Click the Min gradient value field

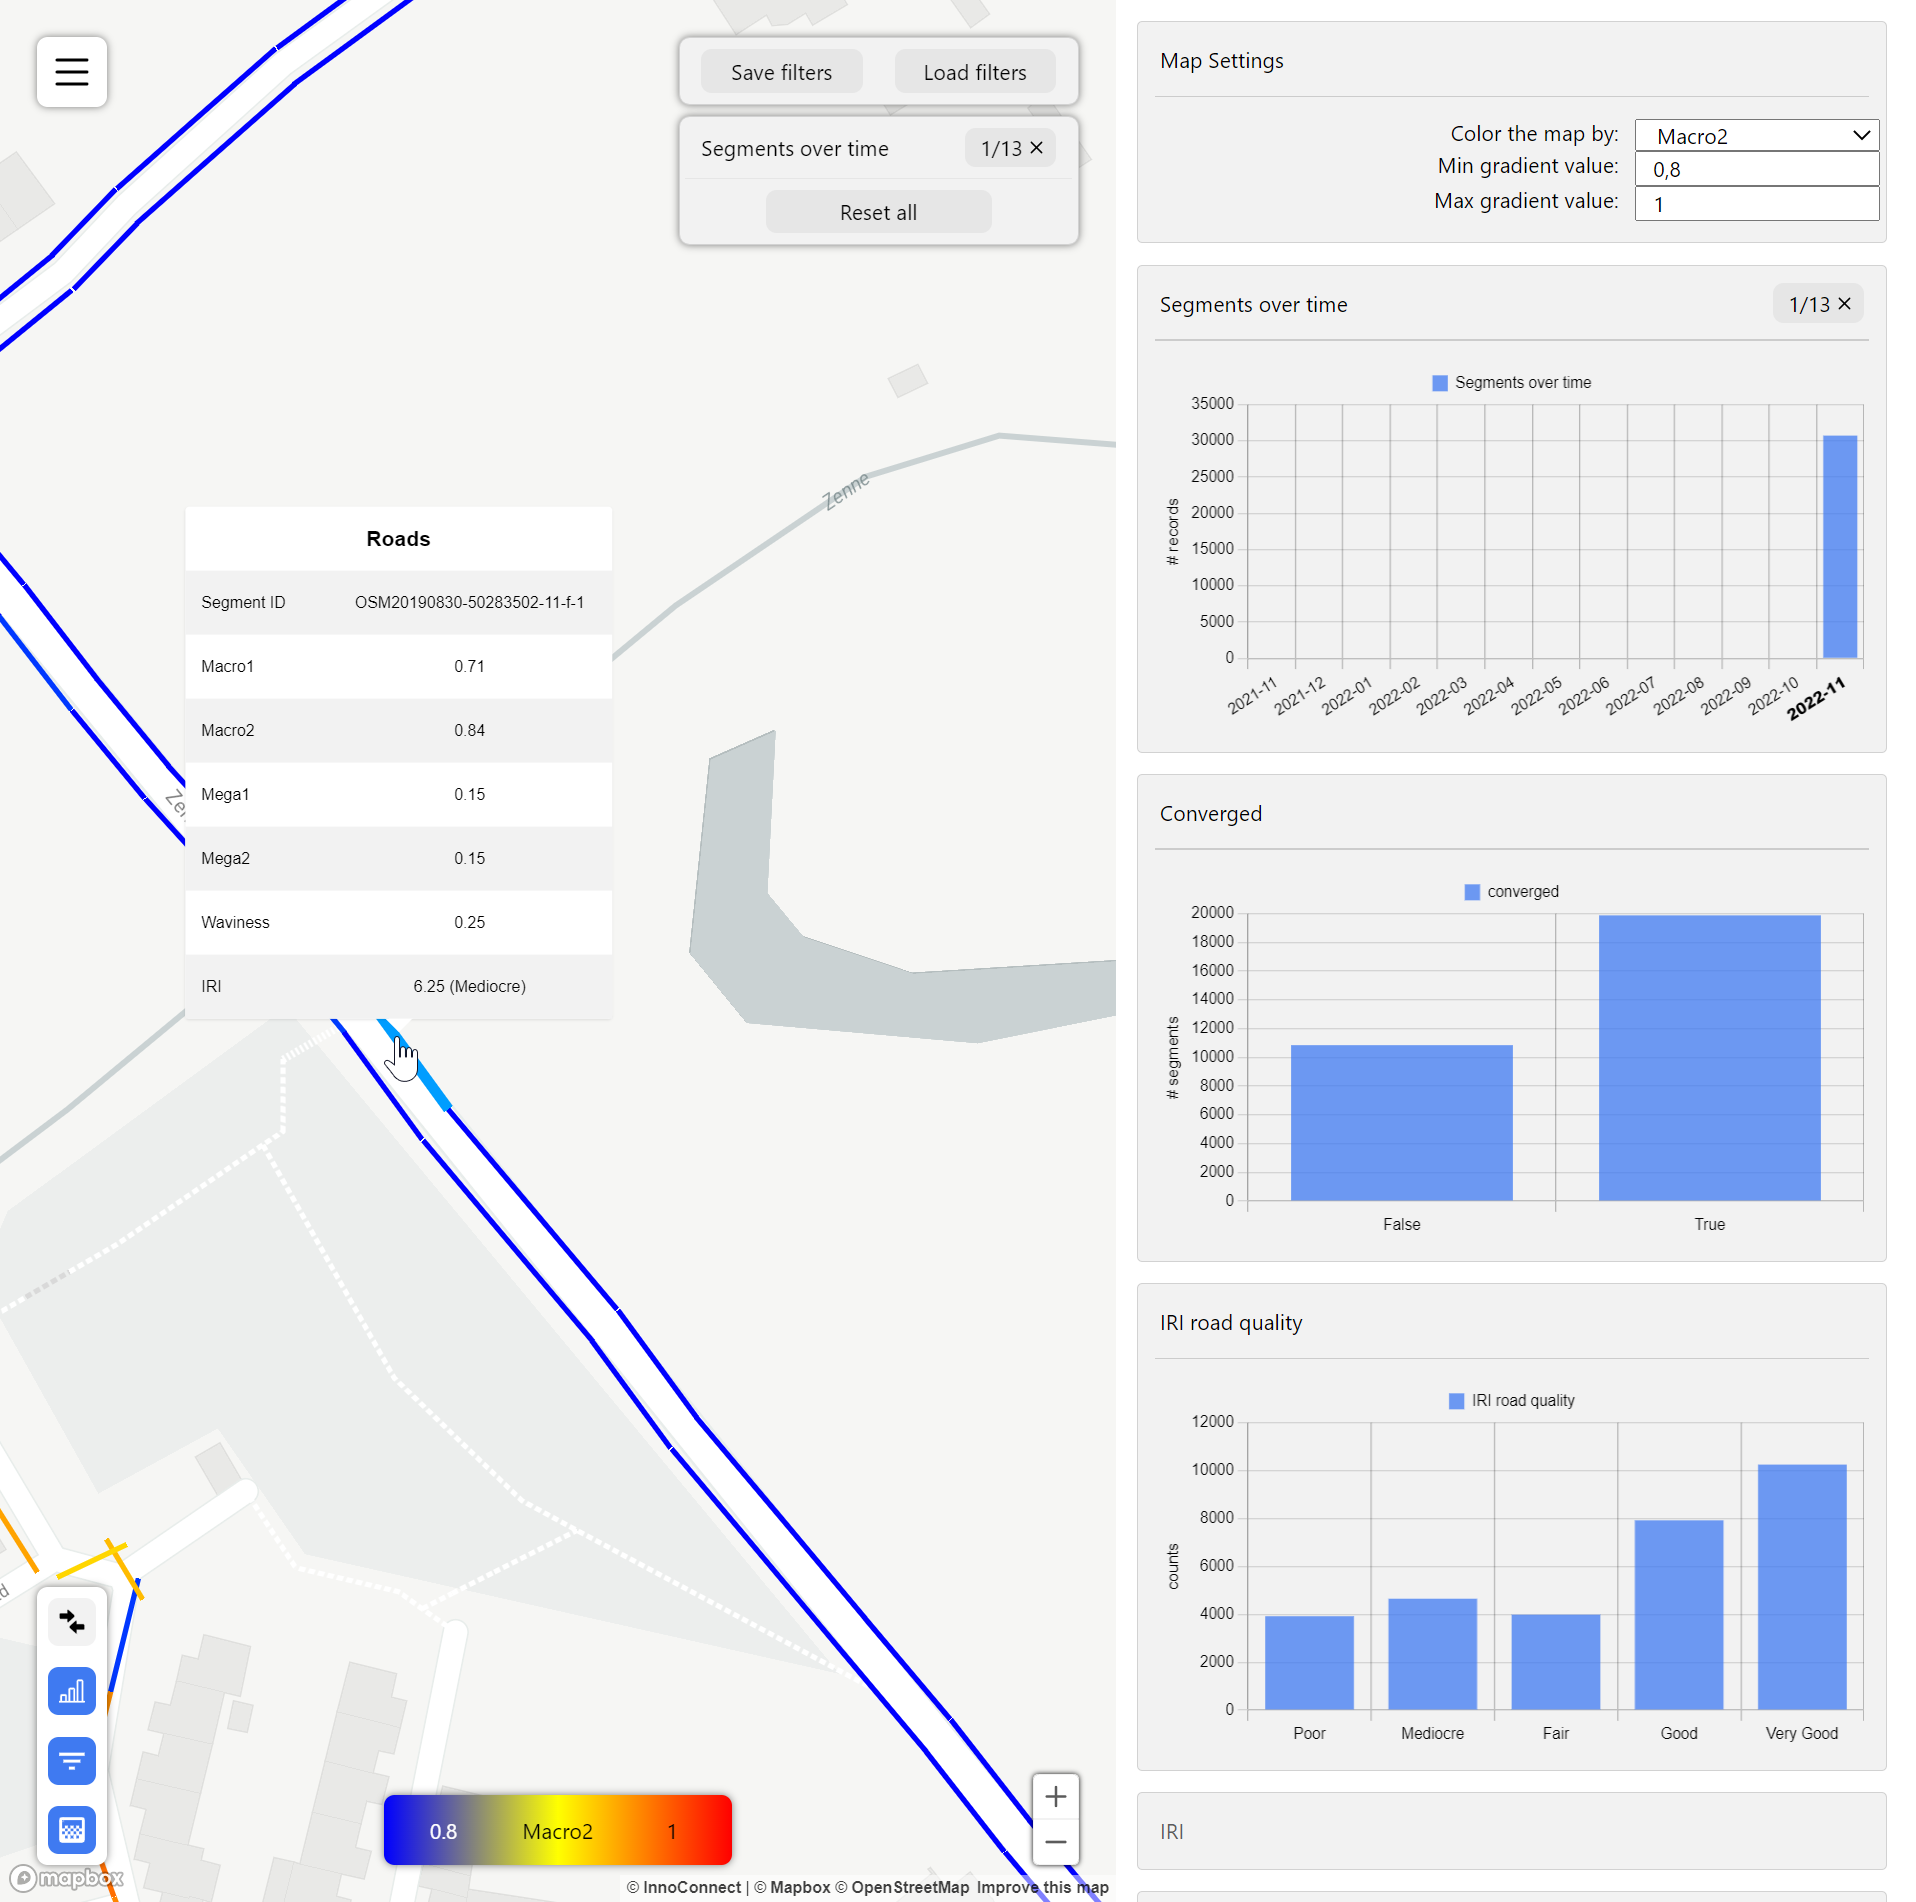[x=1756, y=170]
